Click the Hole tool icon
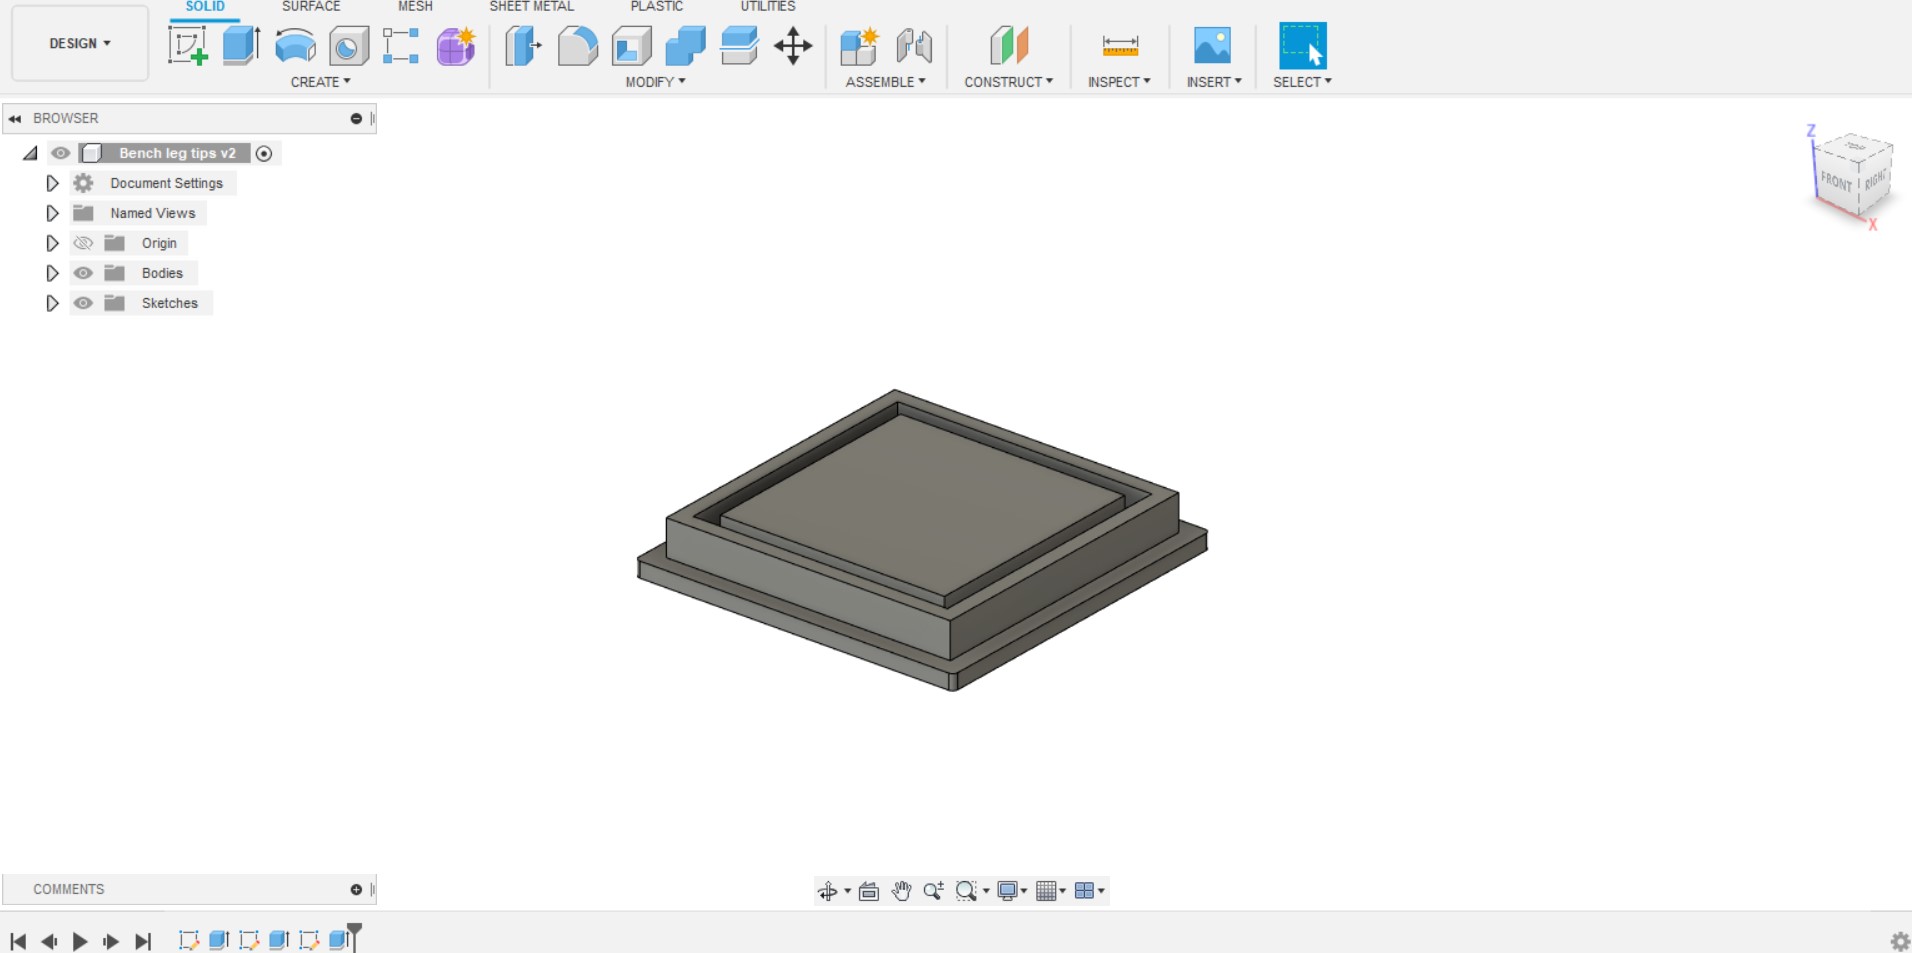The width and height of the screenshot is (1912, 953). [x=349, y=46]
